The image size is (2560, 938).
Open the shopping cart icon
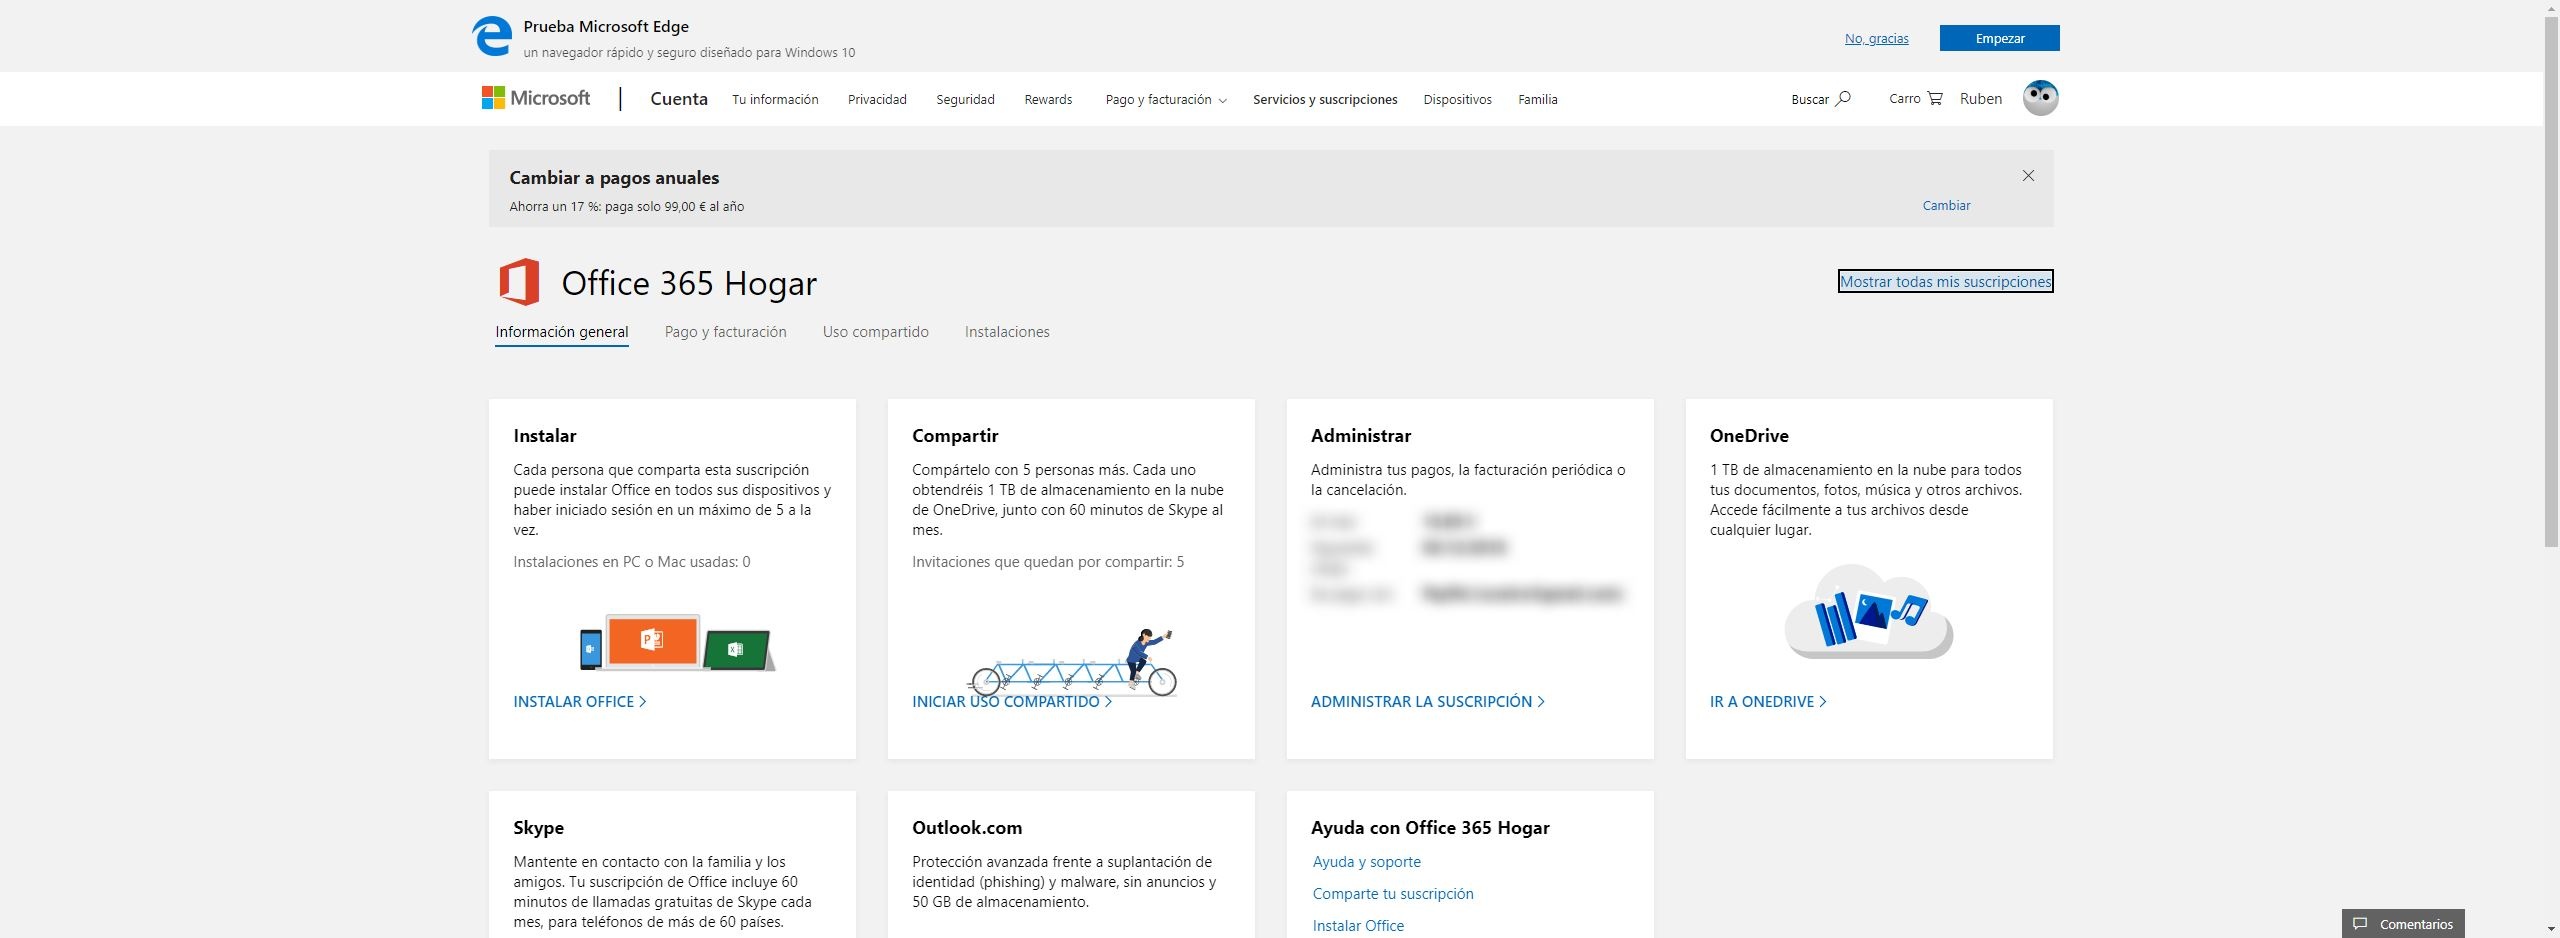[x=1935, y=99]
